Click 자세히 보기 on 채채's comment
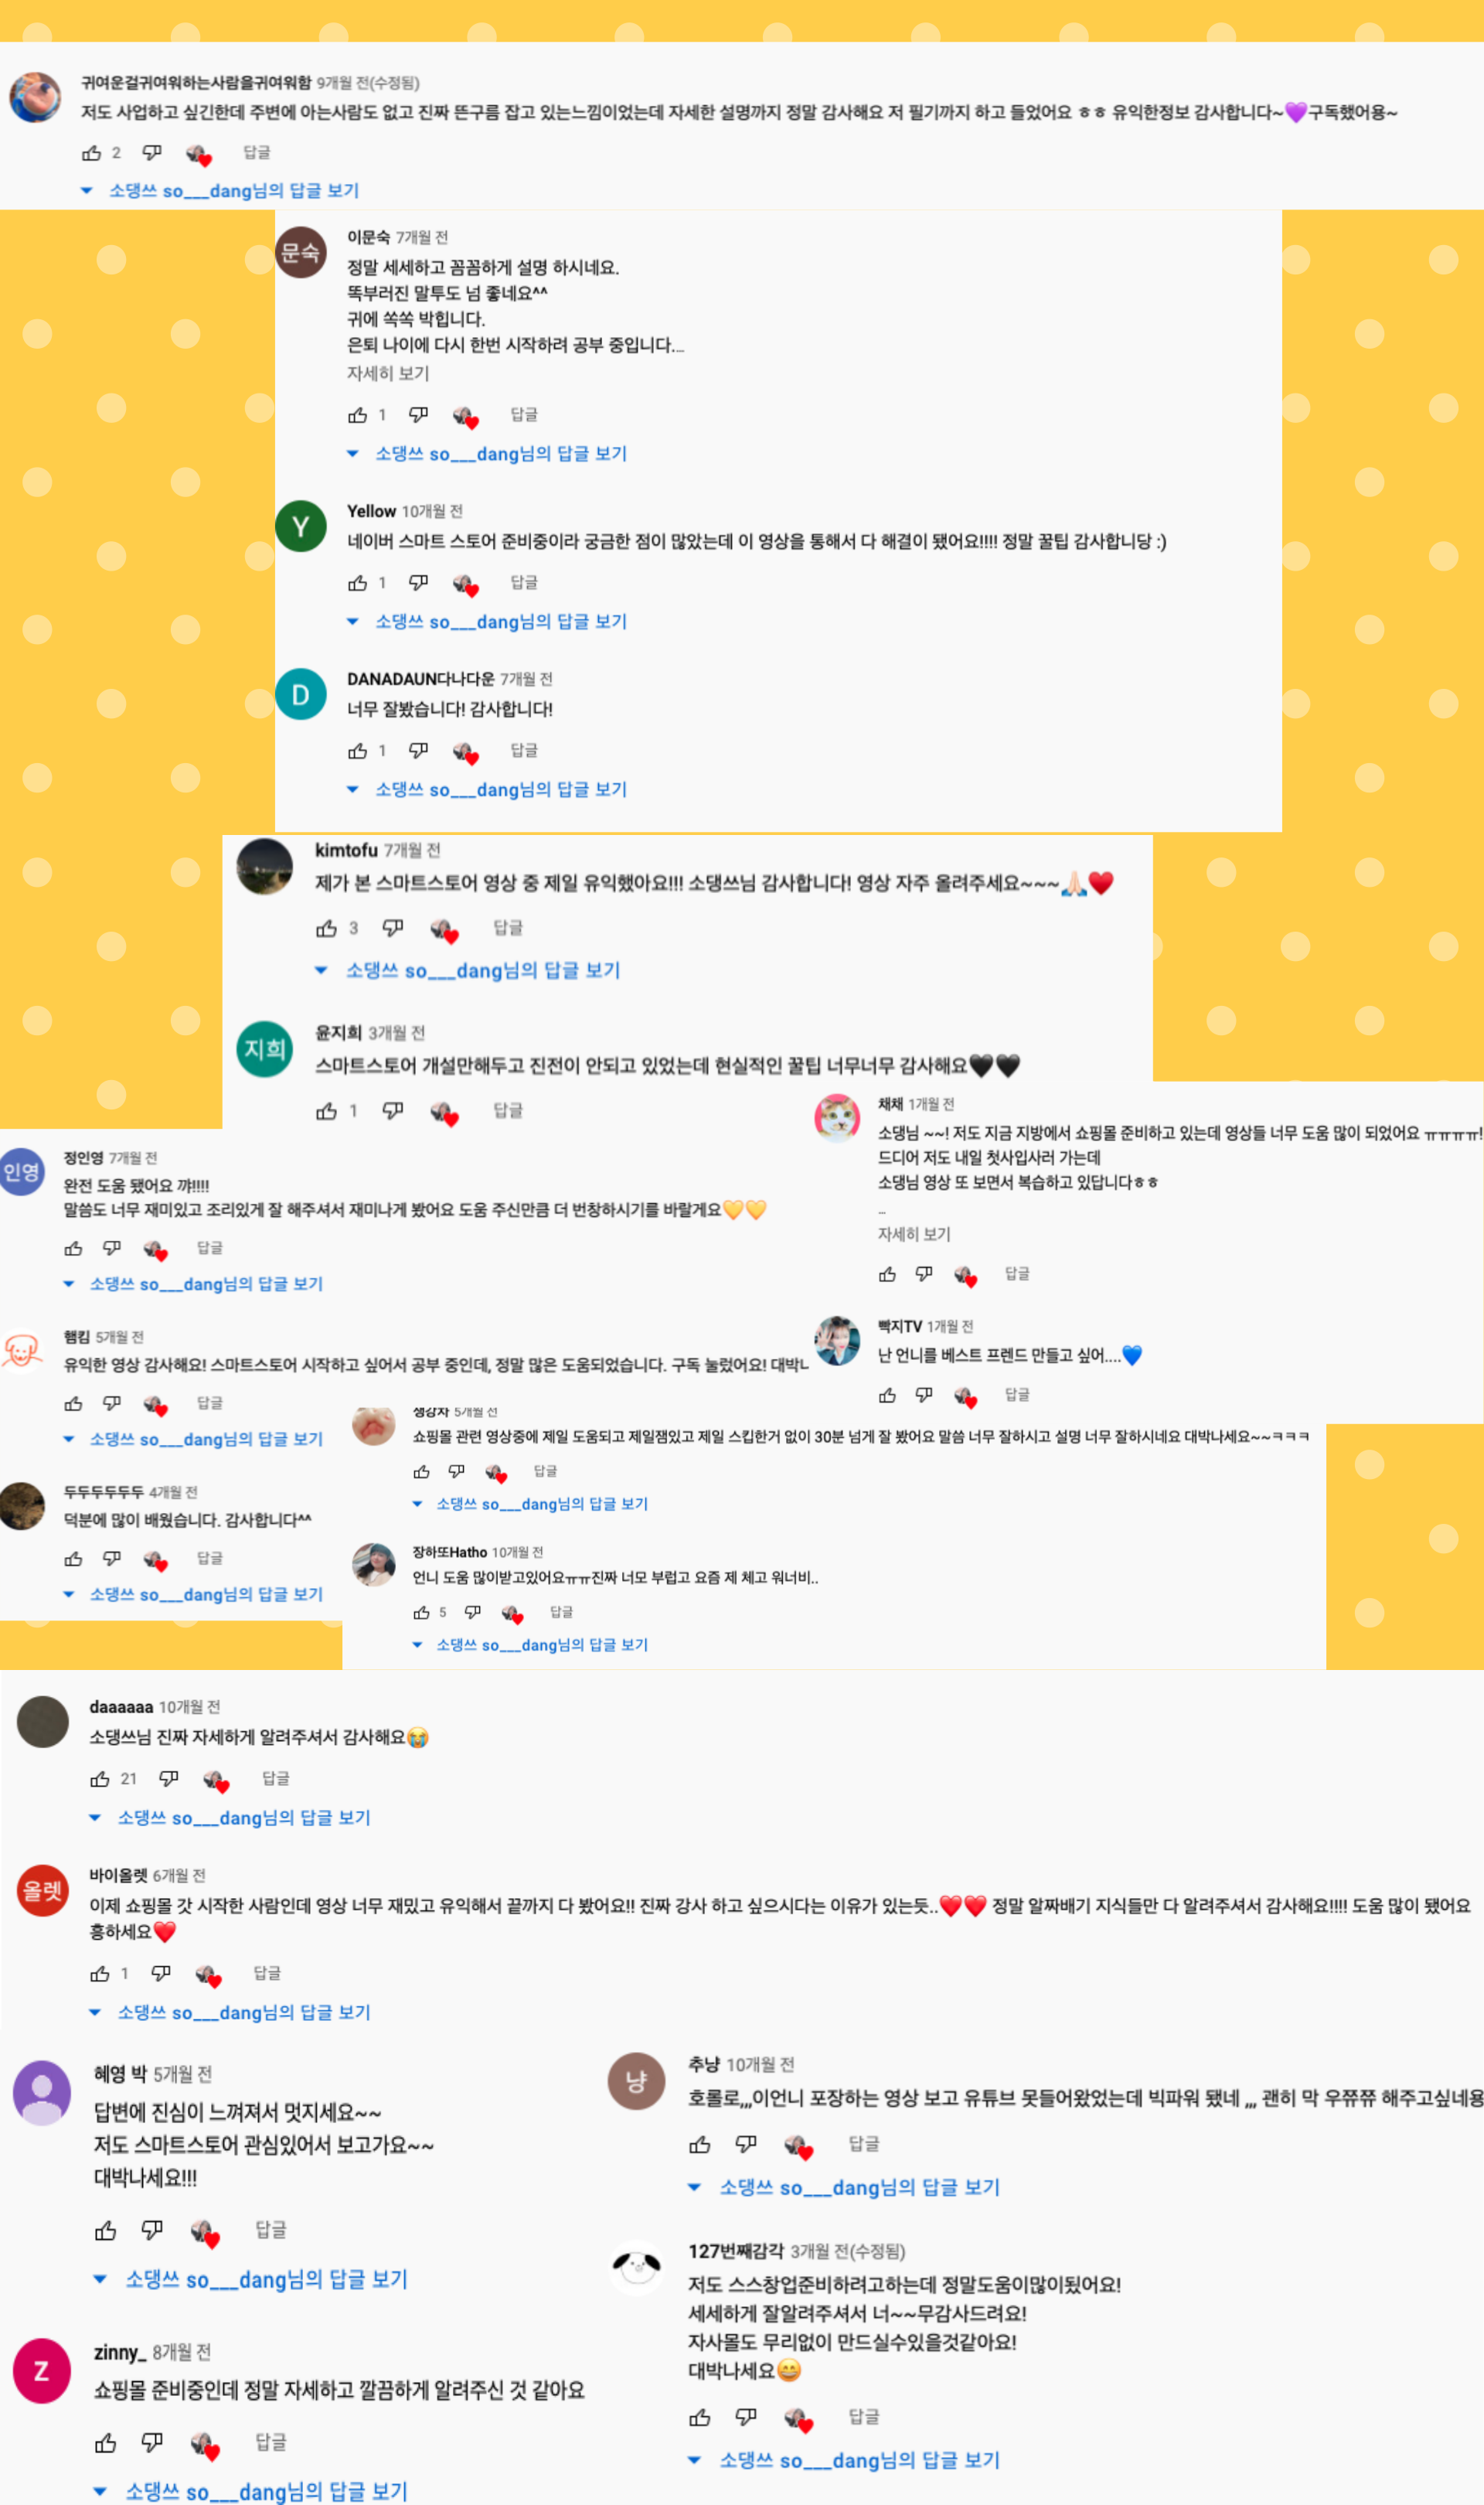The width and height of the screenshot is (1484, 2505). tap(914, 1234)
